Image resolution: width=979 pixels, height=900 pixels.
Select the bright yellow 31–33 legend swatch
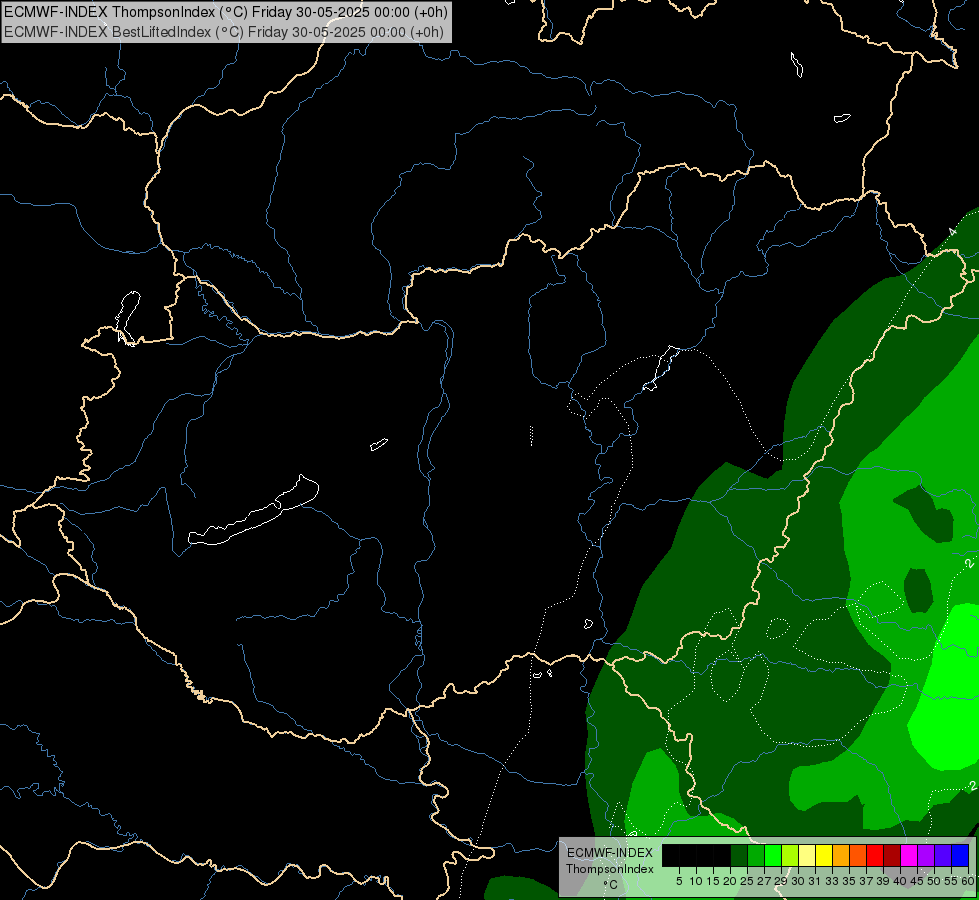tap(824, 856)
